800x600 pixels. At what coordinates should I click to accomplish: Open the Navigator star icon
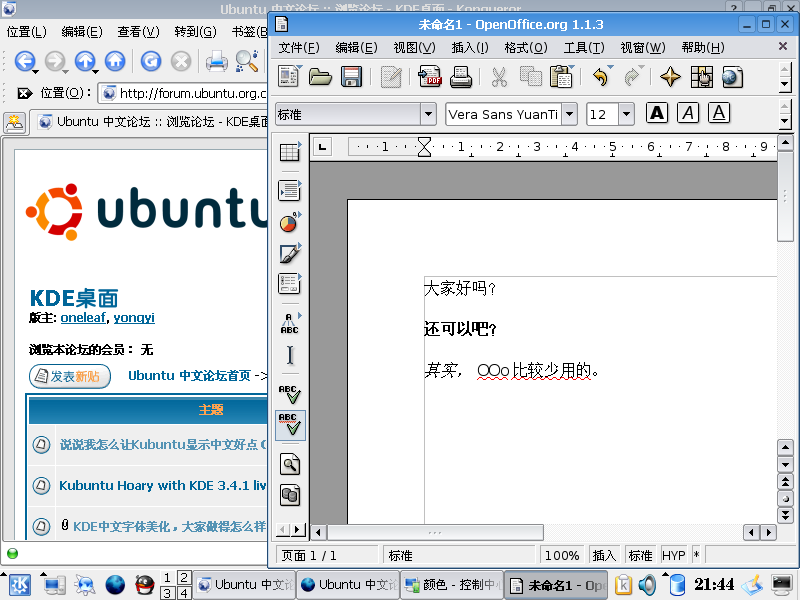670,77
